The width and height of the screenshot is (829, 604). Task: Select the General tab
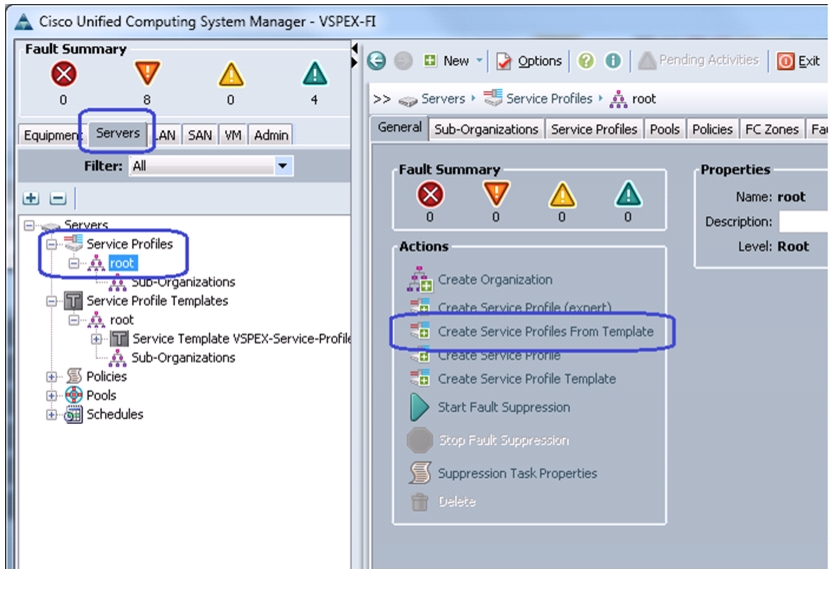(x=399, y=128)
